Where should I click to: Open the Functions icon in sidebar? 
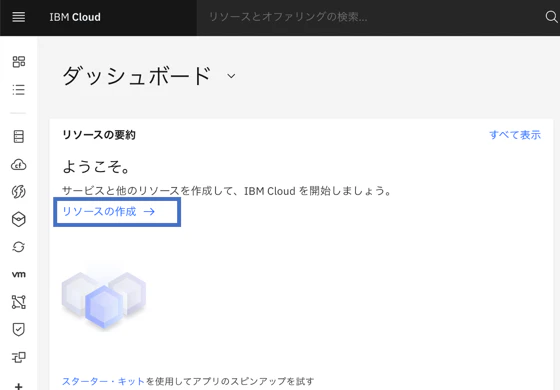point(19,192)
